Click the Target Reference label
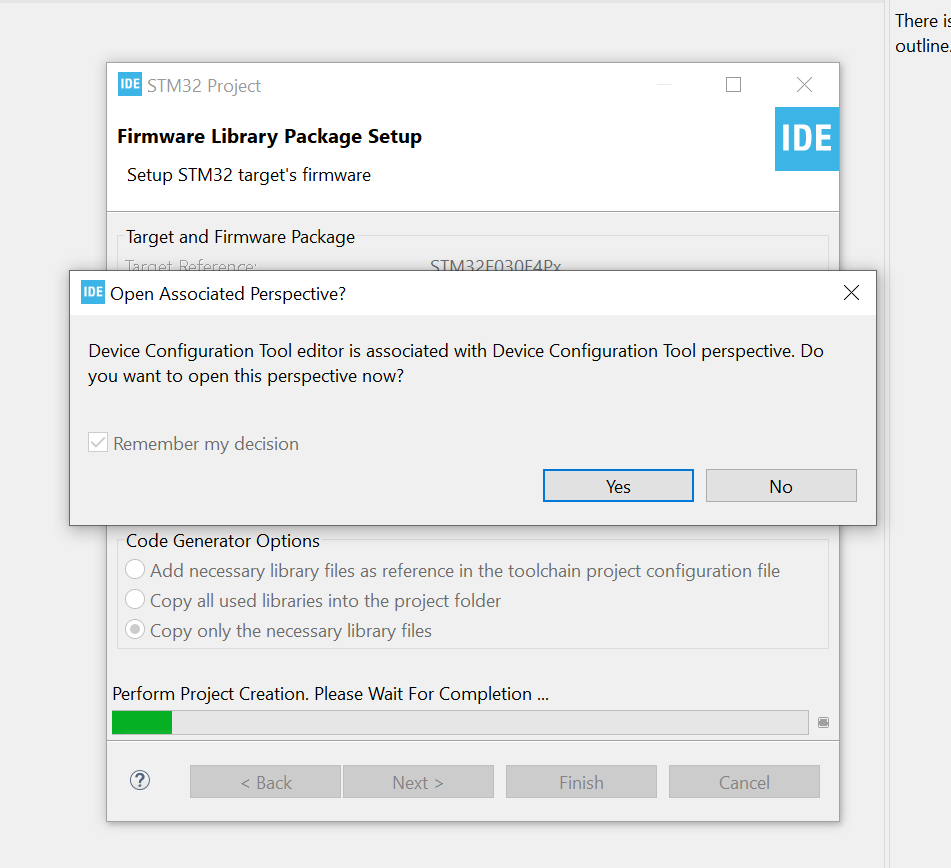Viewport: 951px width, 868px height. (191, 265)
